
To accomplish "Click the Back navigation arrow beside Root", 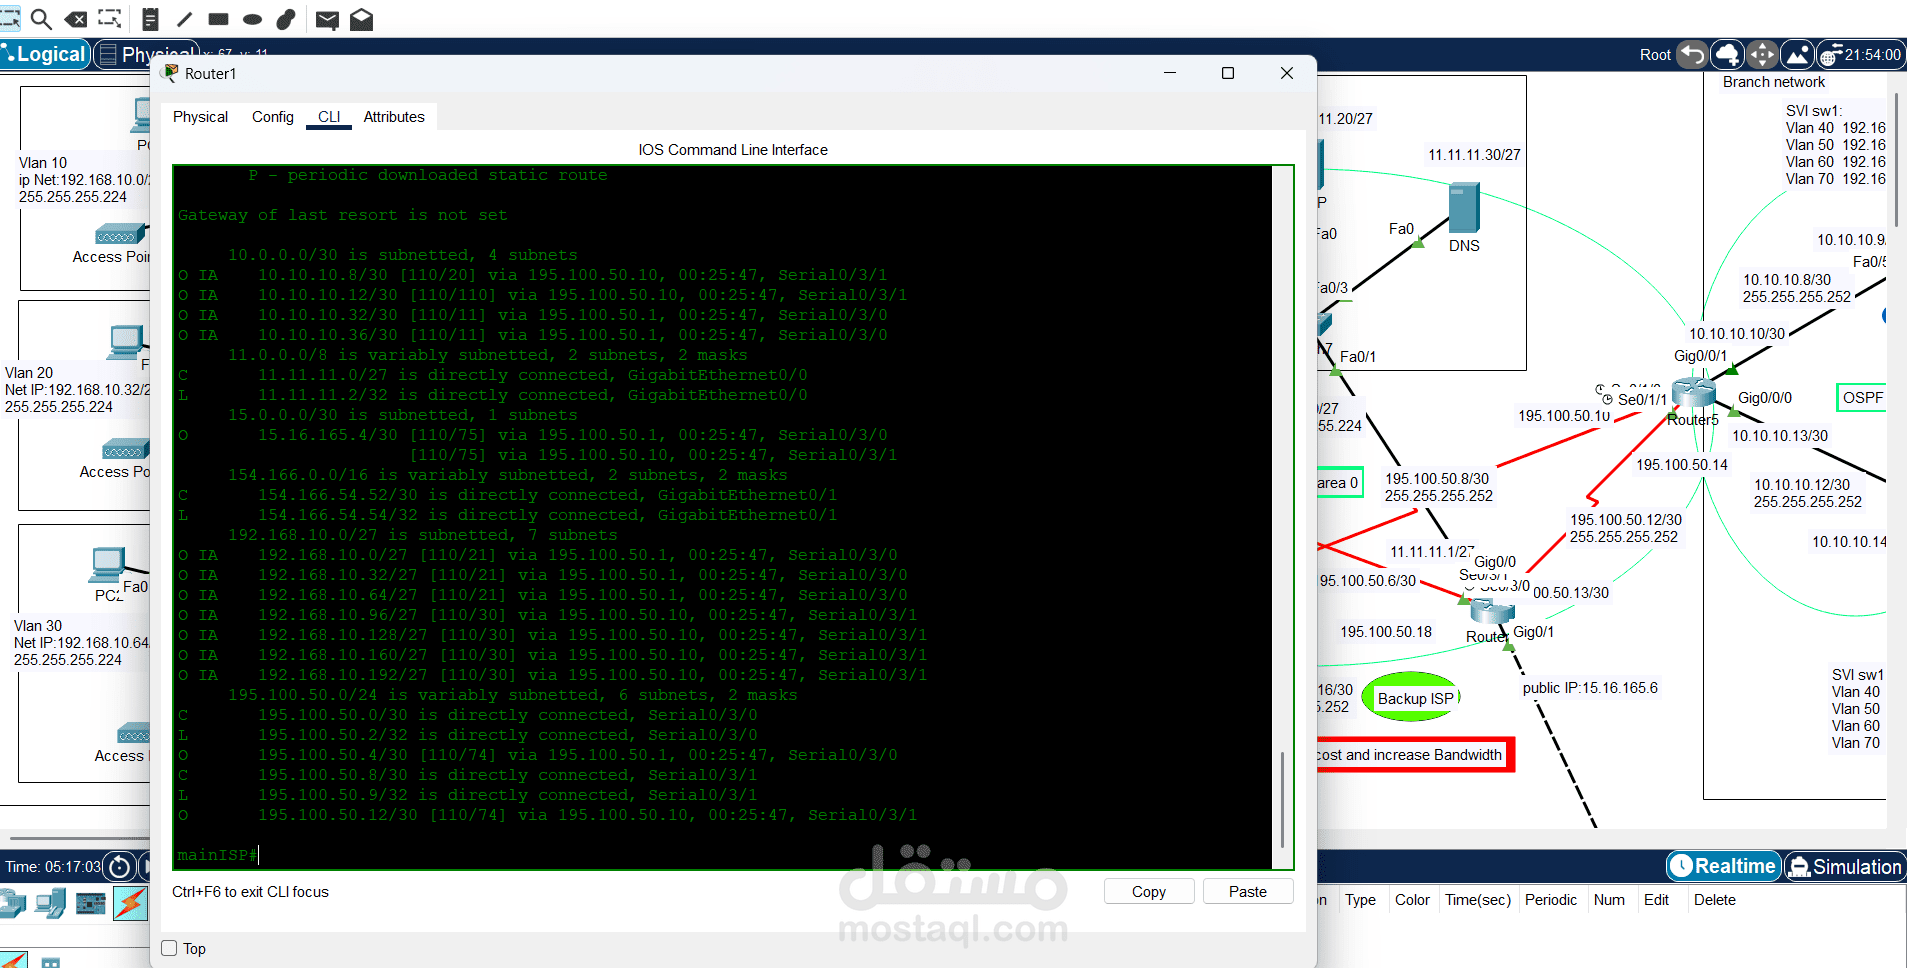I will point(1692,54).
